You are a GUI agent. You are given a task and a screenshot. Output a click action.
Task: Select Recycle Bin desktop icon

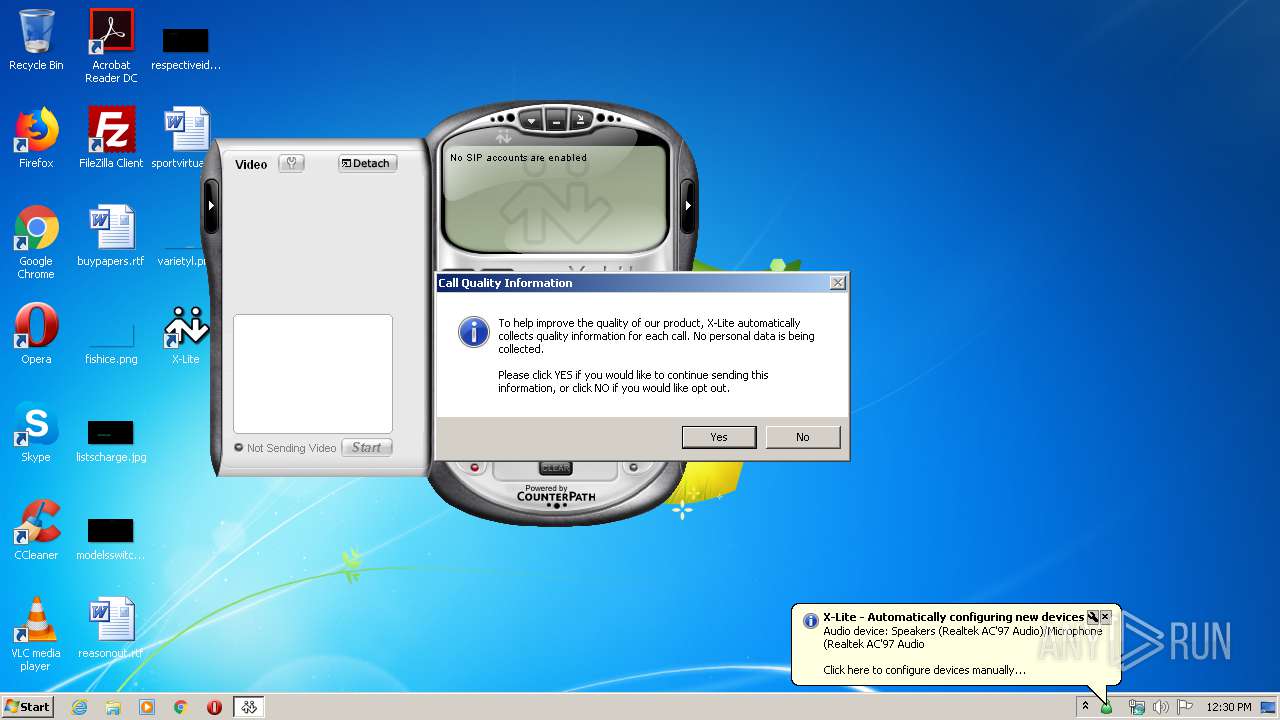click(x=36, y=40)
